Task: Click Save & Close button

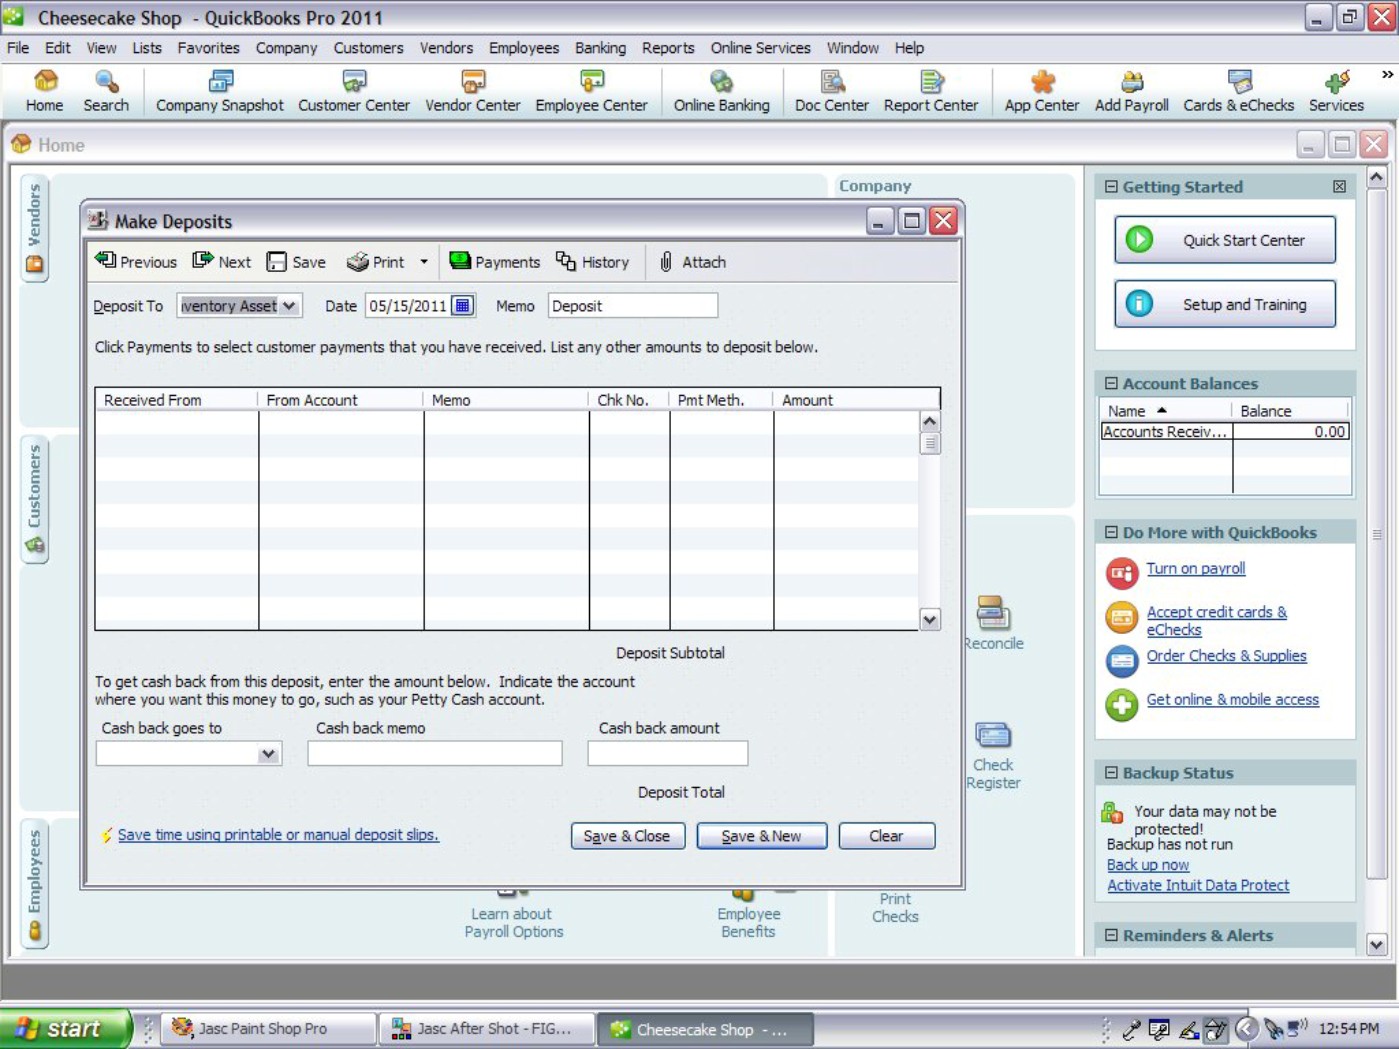Action: pos(627,836)
